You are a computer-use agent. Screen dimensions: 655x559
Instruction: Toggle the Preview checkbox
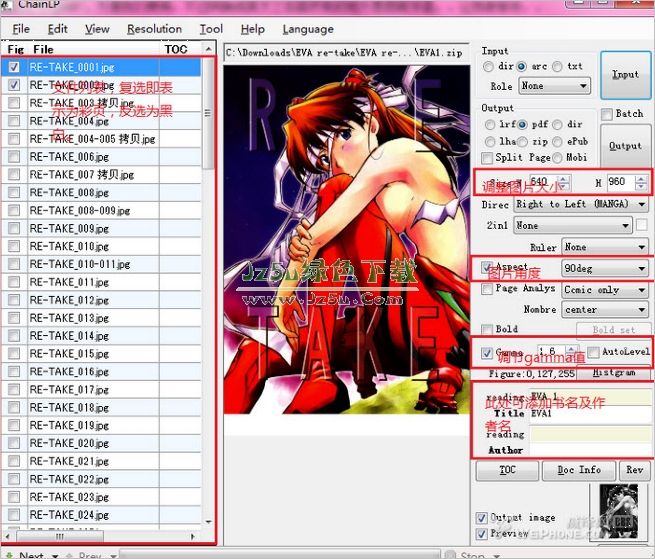[481, 534]
